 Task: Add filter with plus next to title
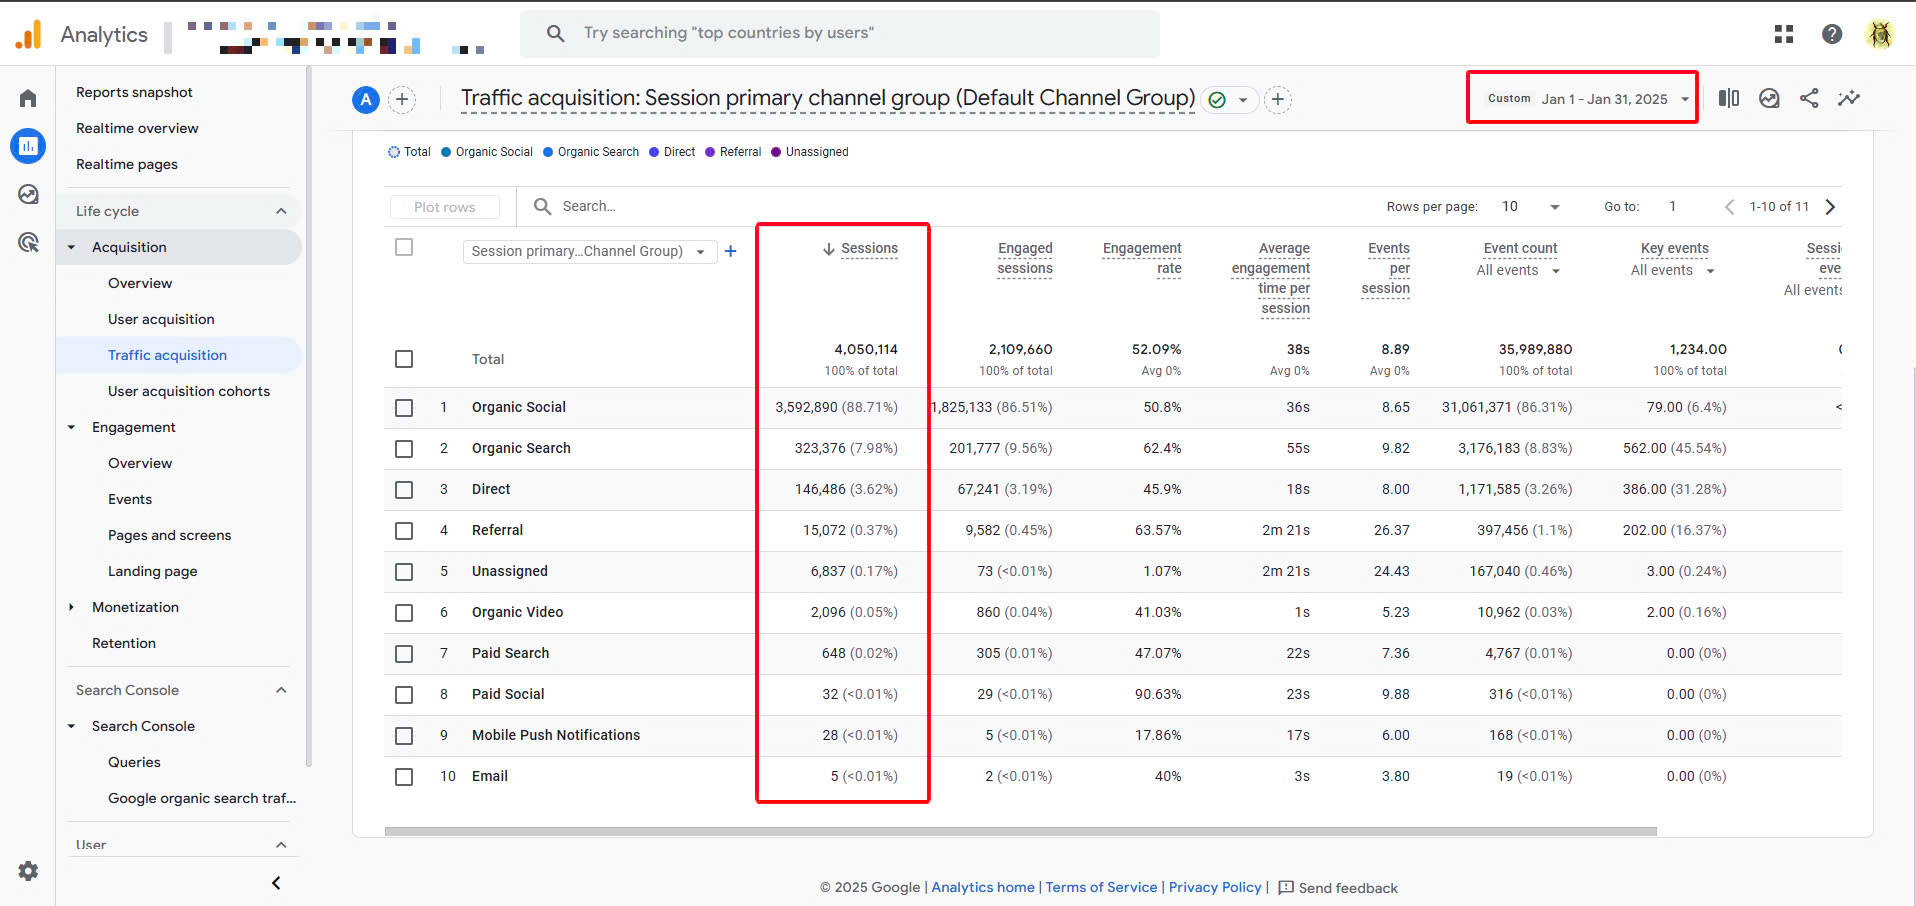(1278, 99)
